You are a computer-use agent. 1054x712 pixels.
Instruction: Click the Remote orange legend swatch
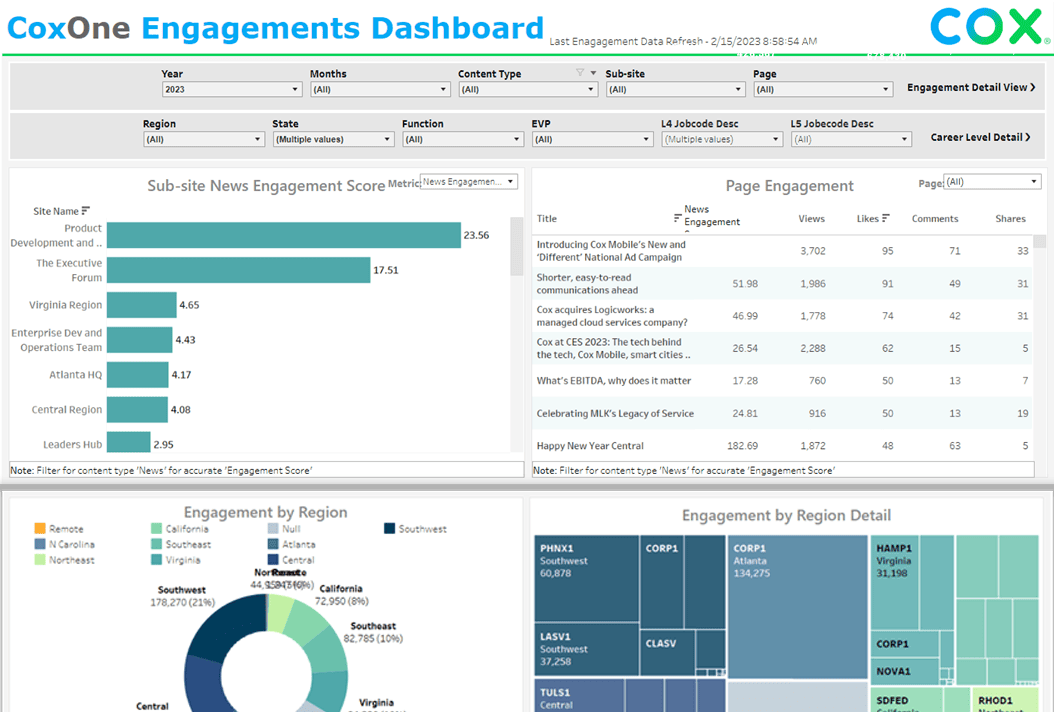coord(40,528)
